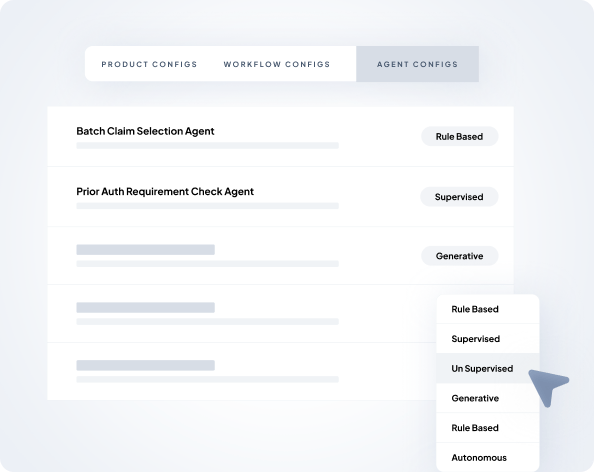
Task: Choose the lower Rule Based option in the list
Action: point(488,428)
